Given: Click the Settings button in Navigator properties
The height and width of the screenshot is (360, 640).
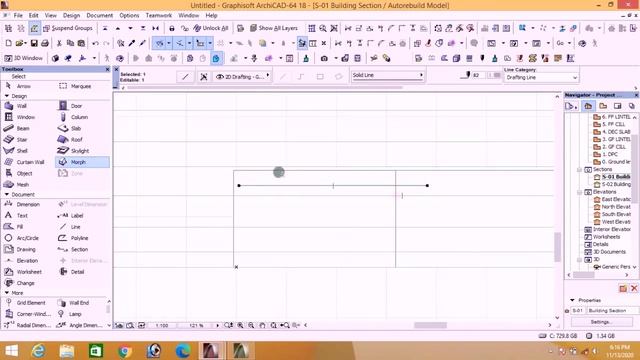Looking at the screenshot, I should 601,322.
